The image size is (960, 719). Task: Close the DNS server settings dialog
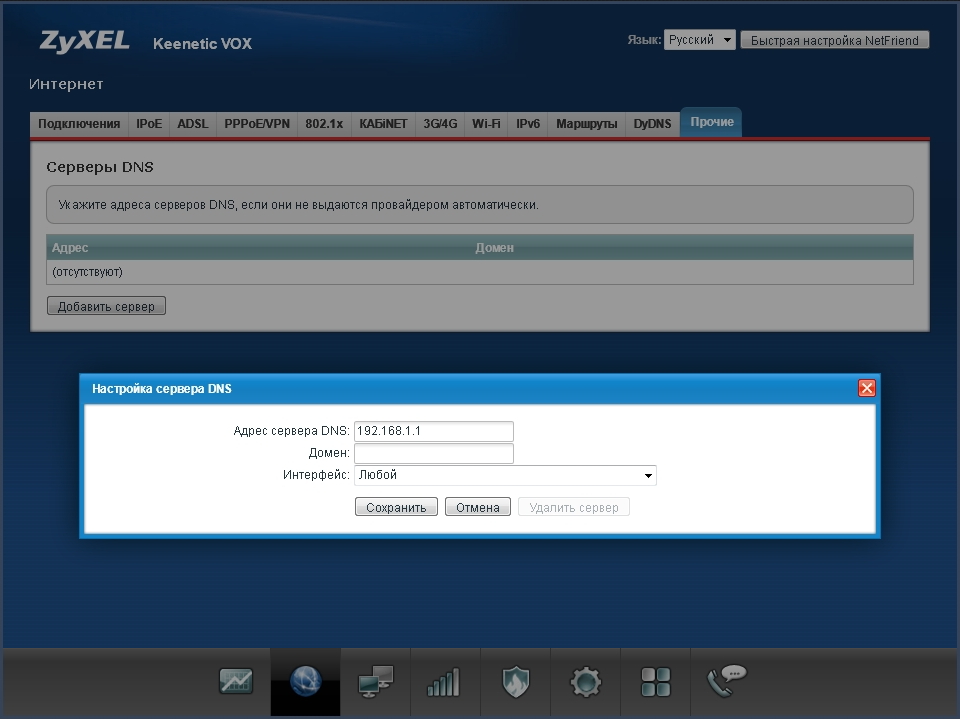point(866,388)
